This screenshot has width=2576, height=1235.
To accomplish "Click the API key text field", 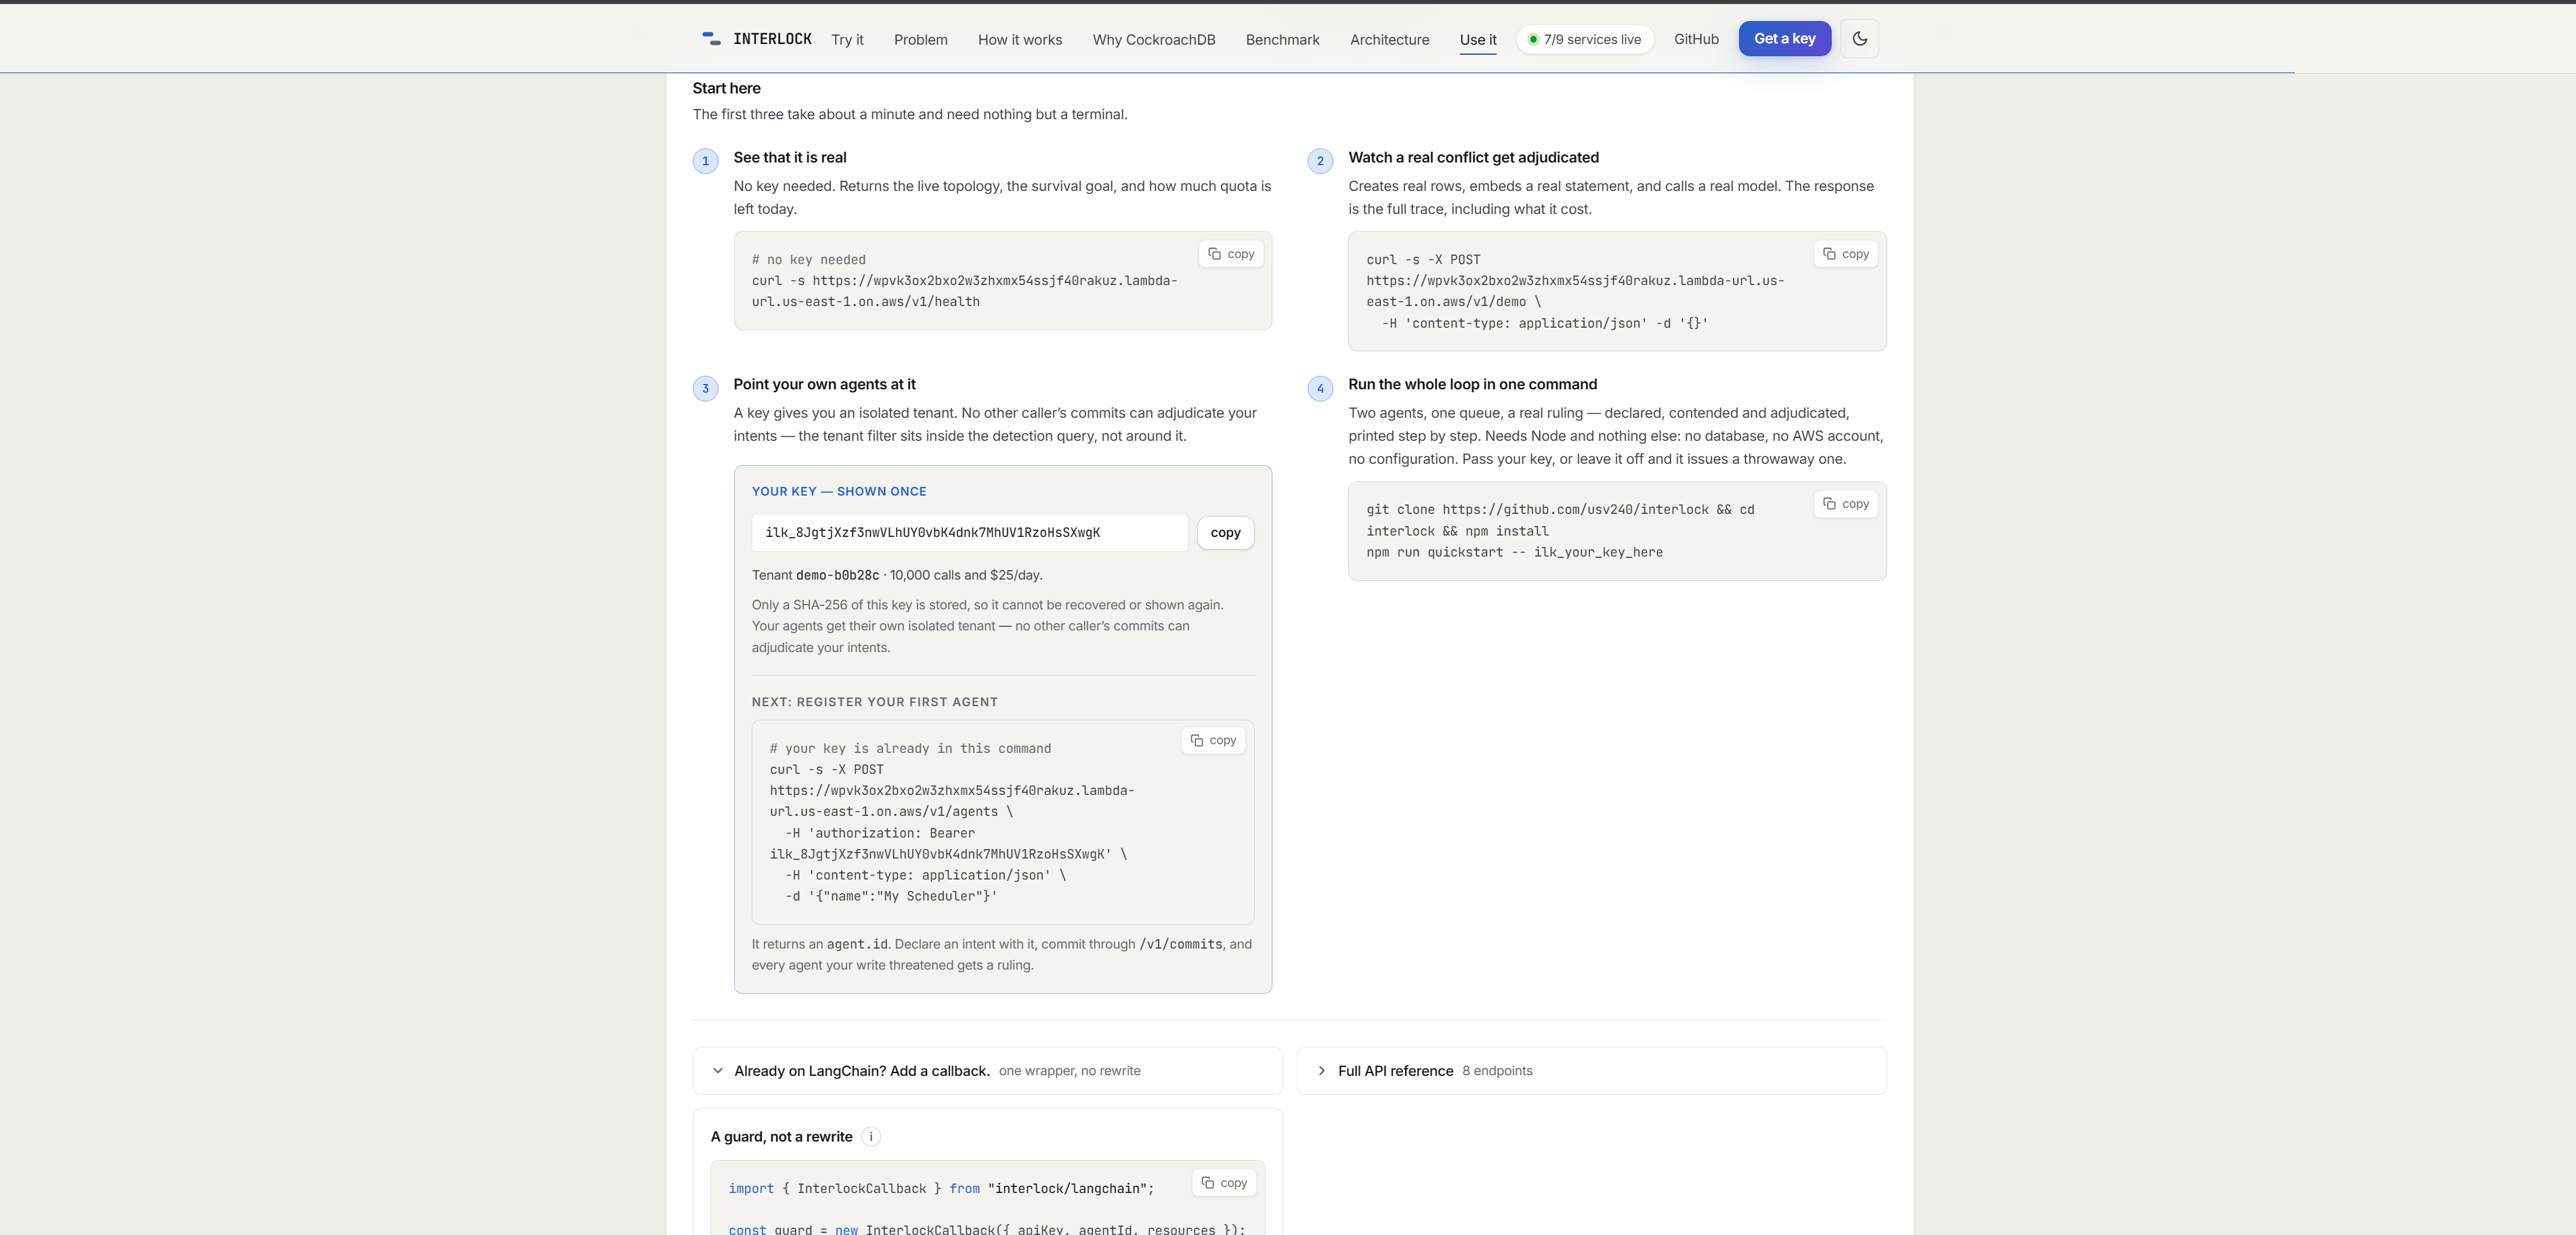I will 969,533.
